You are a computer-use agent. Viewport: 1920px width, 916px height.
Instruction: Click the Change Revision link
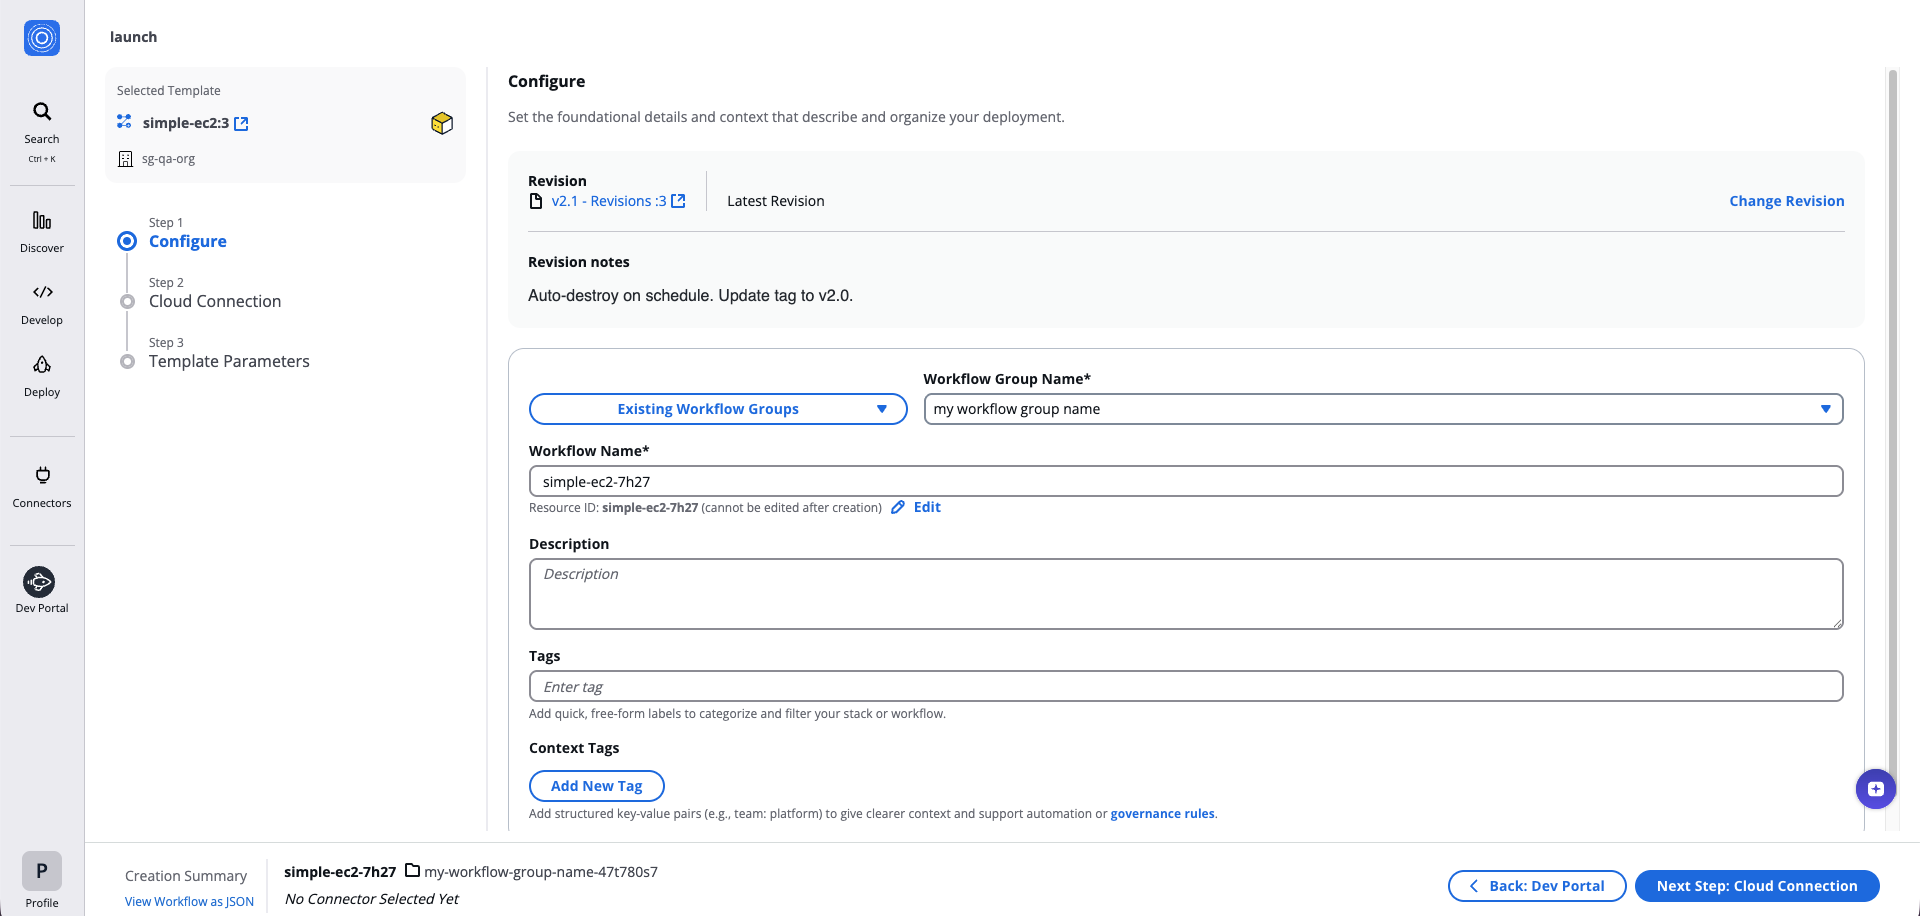[x=1787, y=200]
